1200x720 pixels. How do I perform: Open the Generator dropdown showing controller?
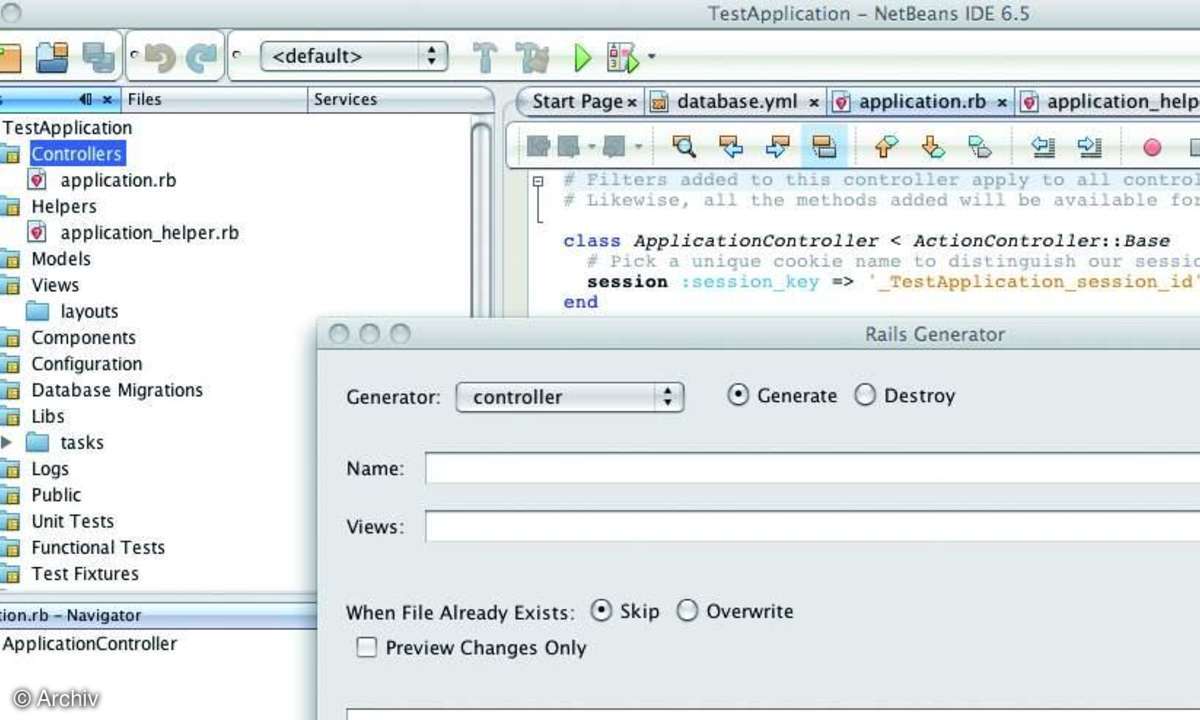click(570, 397)
